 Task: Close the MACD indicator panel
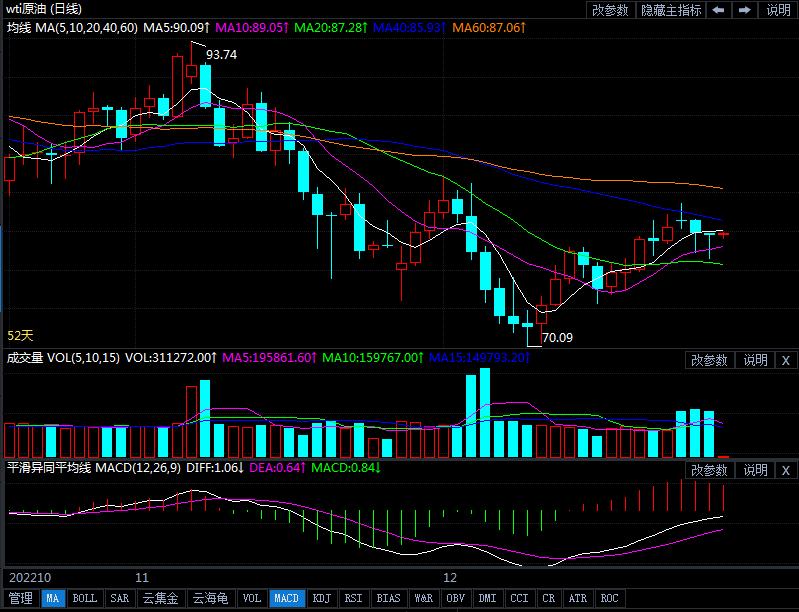pyautogui.click(x=785, y=470)
